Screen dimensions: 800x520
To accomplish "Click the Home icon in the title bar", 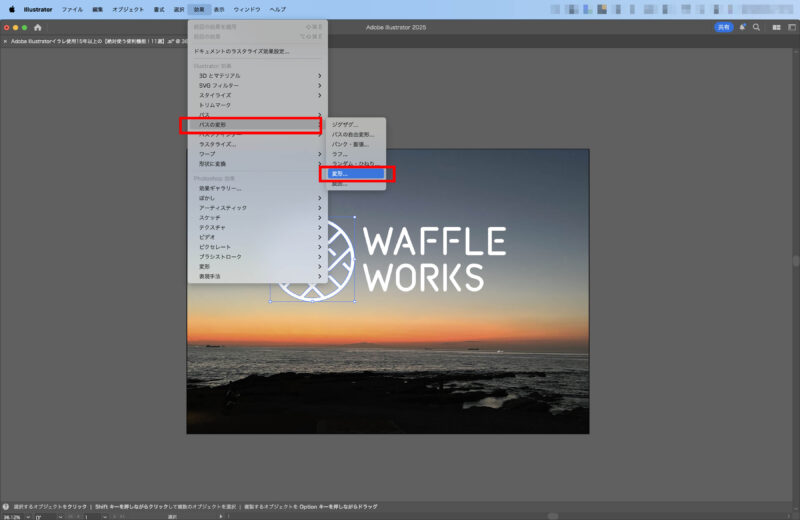I will pos(38,27).
